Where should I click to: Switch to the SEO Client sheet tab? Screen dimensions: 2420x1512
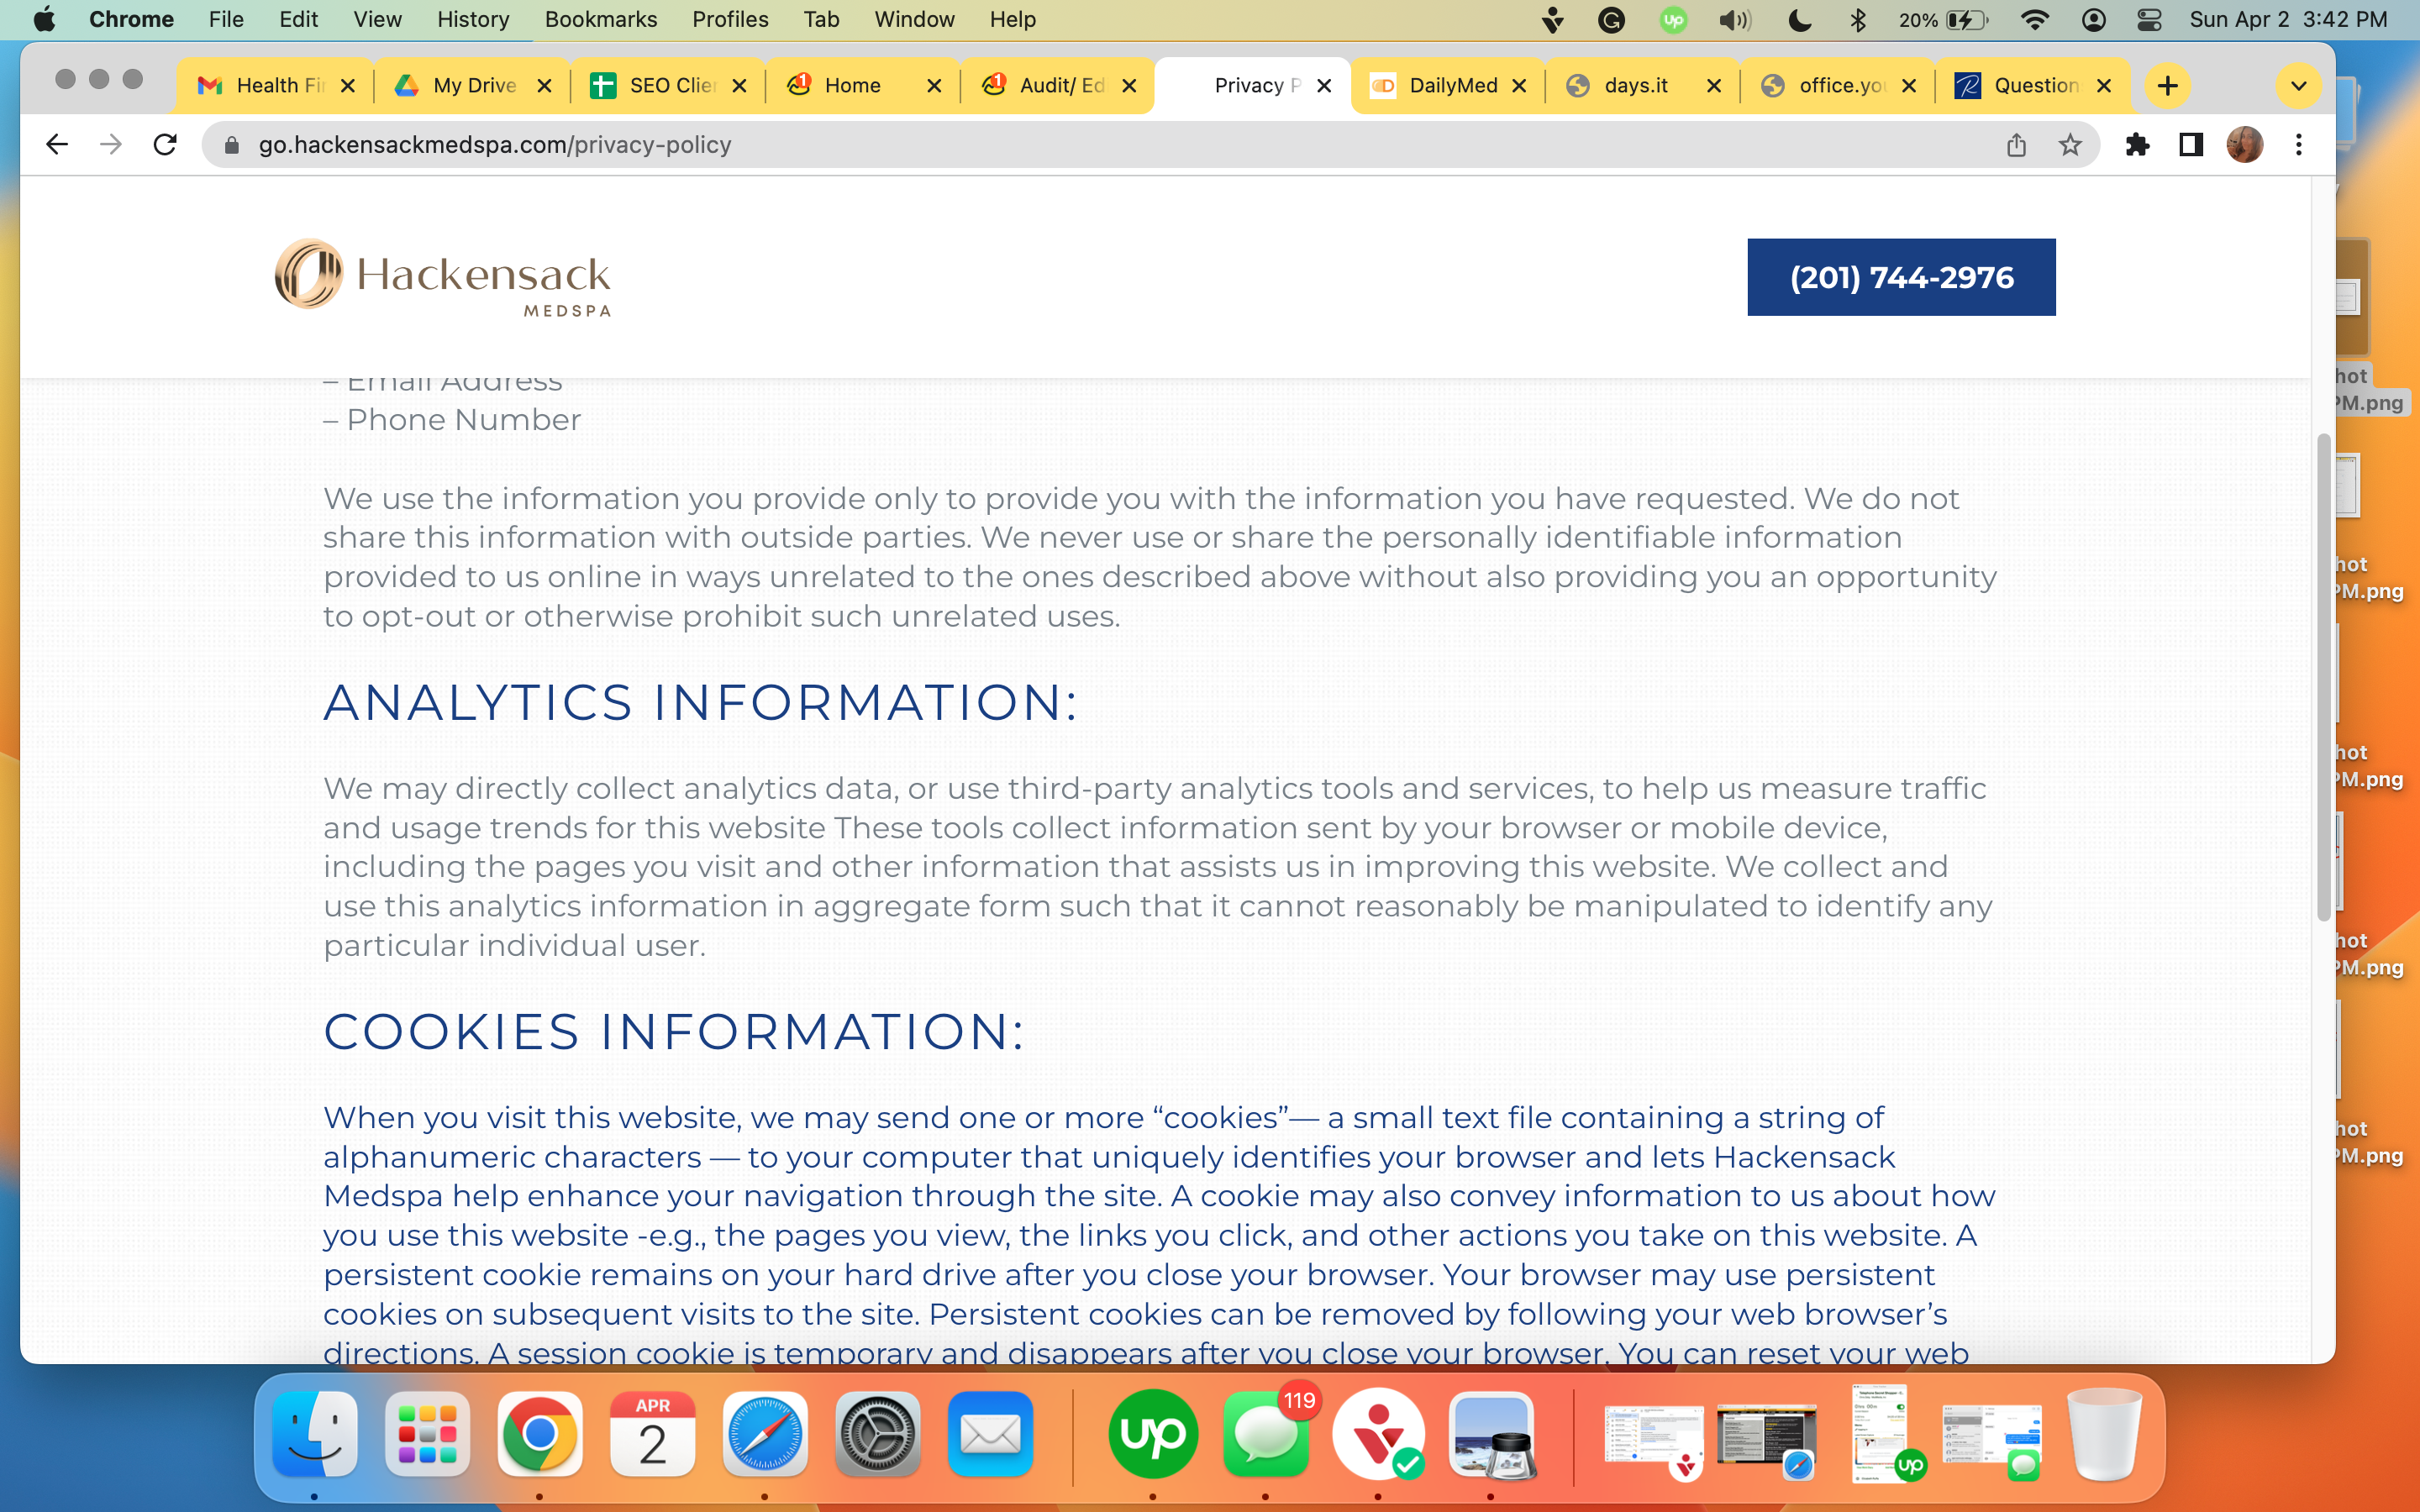click(x=668, y=86)
